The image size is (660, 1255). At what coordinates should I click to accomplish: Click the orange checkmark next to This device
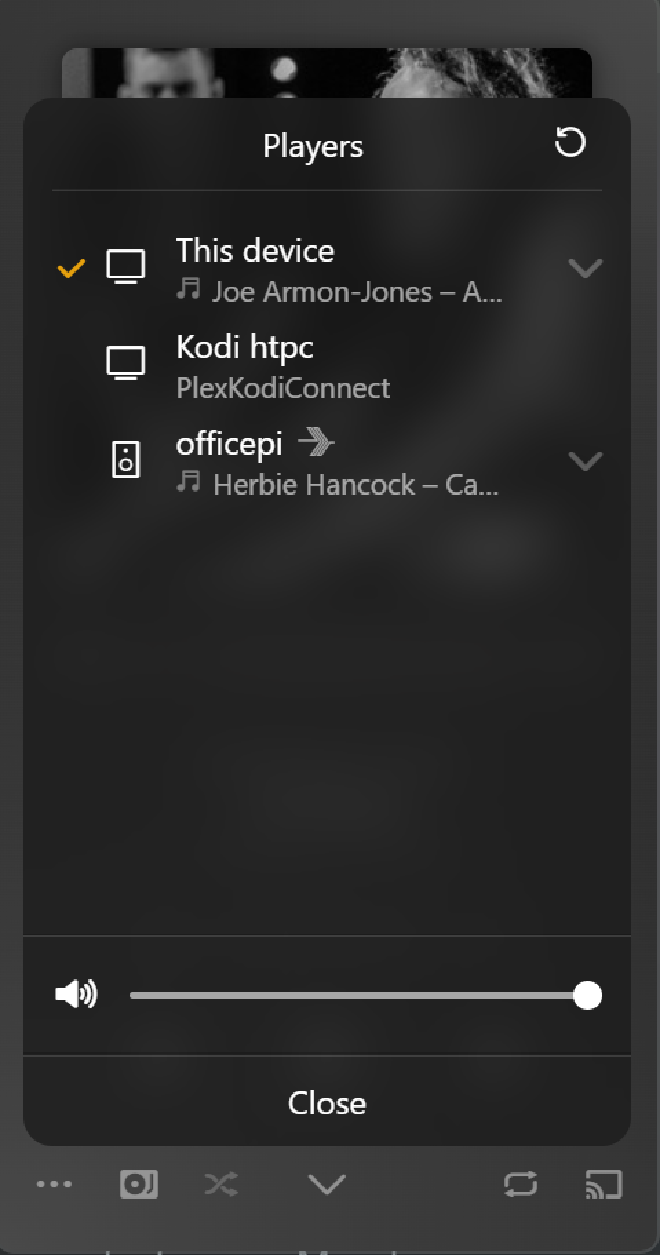coord(70,267)
